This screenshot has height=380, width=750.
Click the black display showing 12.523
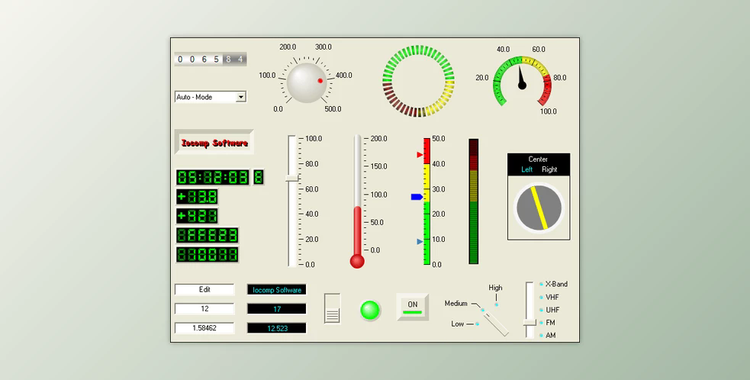tap(276, 328)
